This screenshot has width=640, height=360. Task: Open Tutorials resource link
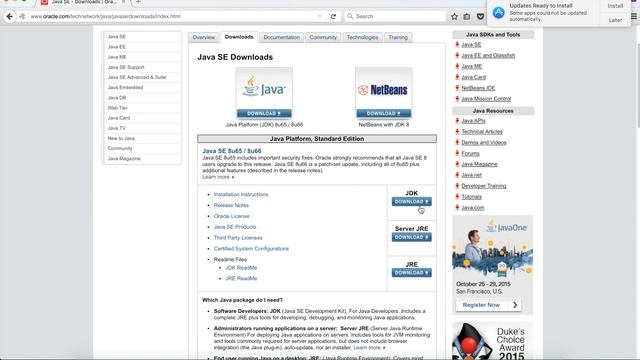pyautogui.click(x=471, y=197)
